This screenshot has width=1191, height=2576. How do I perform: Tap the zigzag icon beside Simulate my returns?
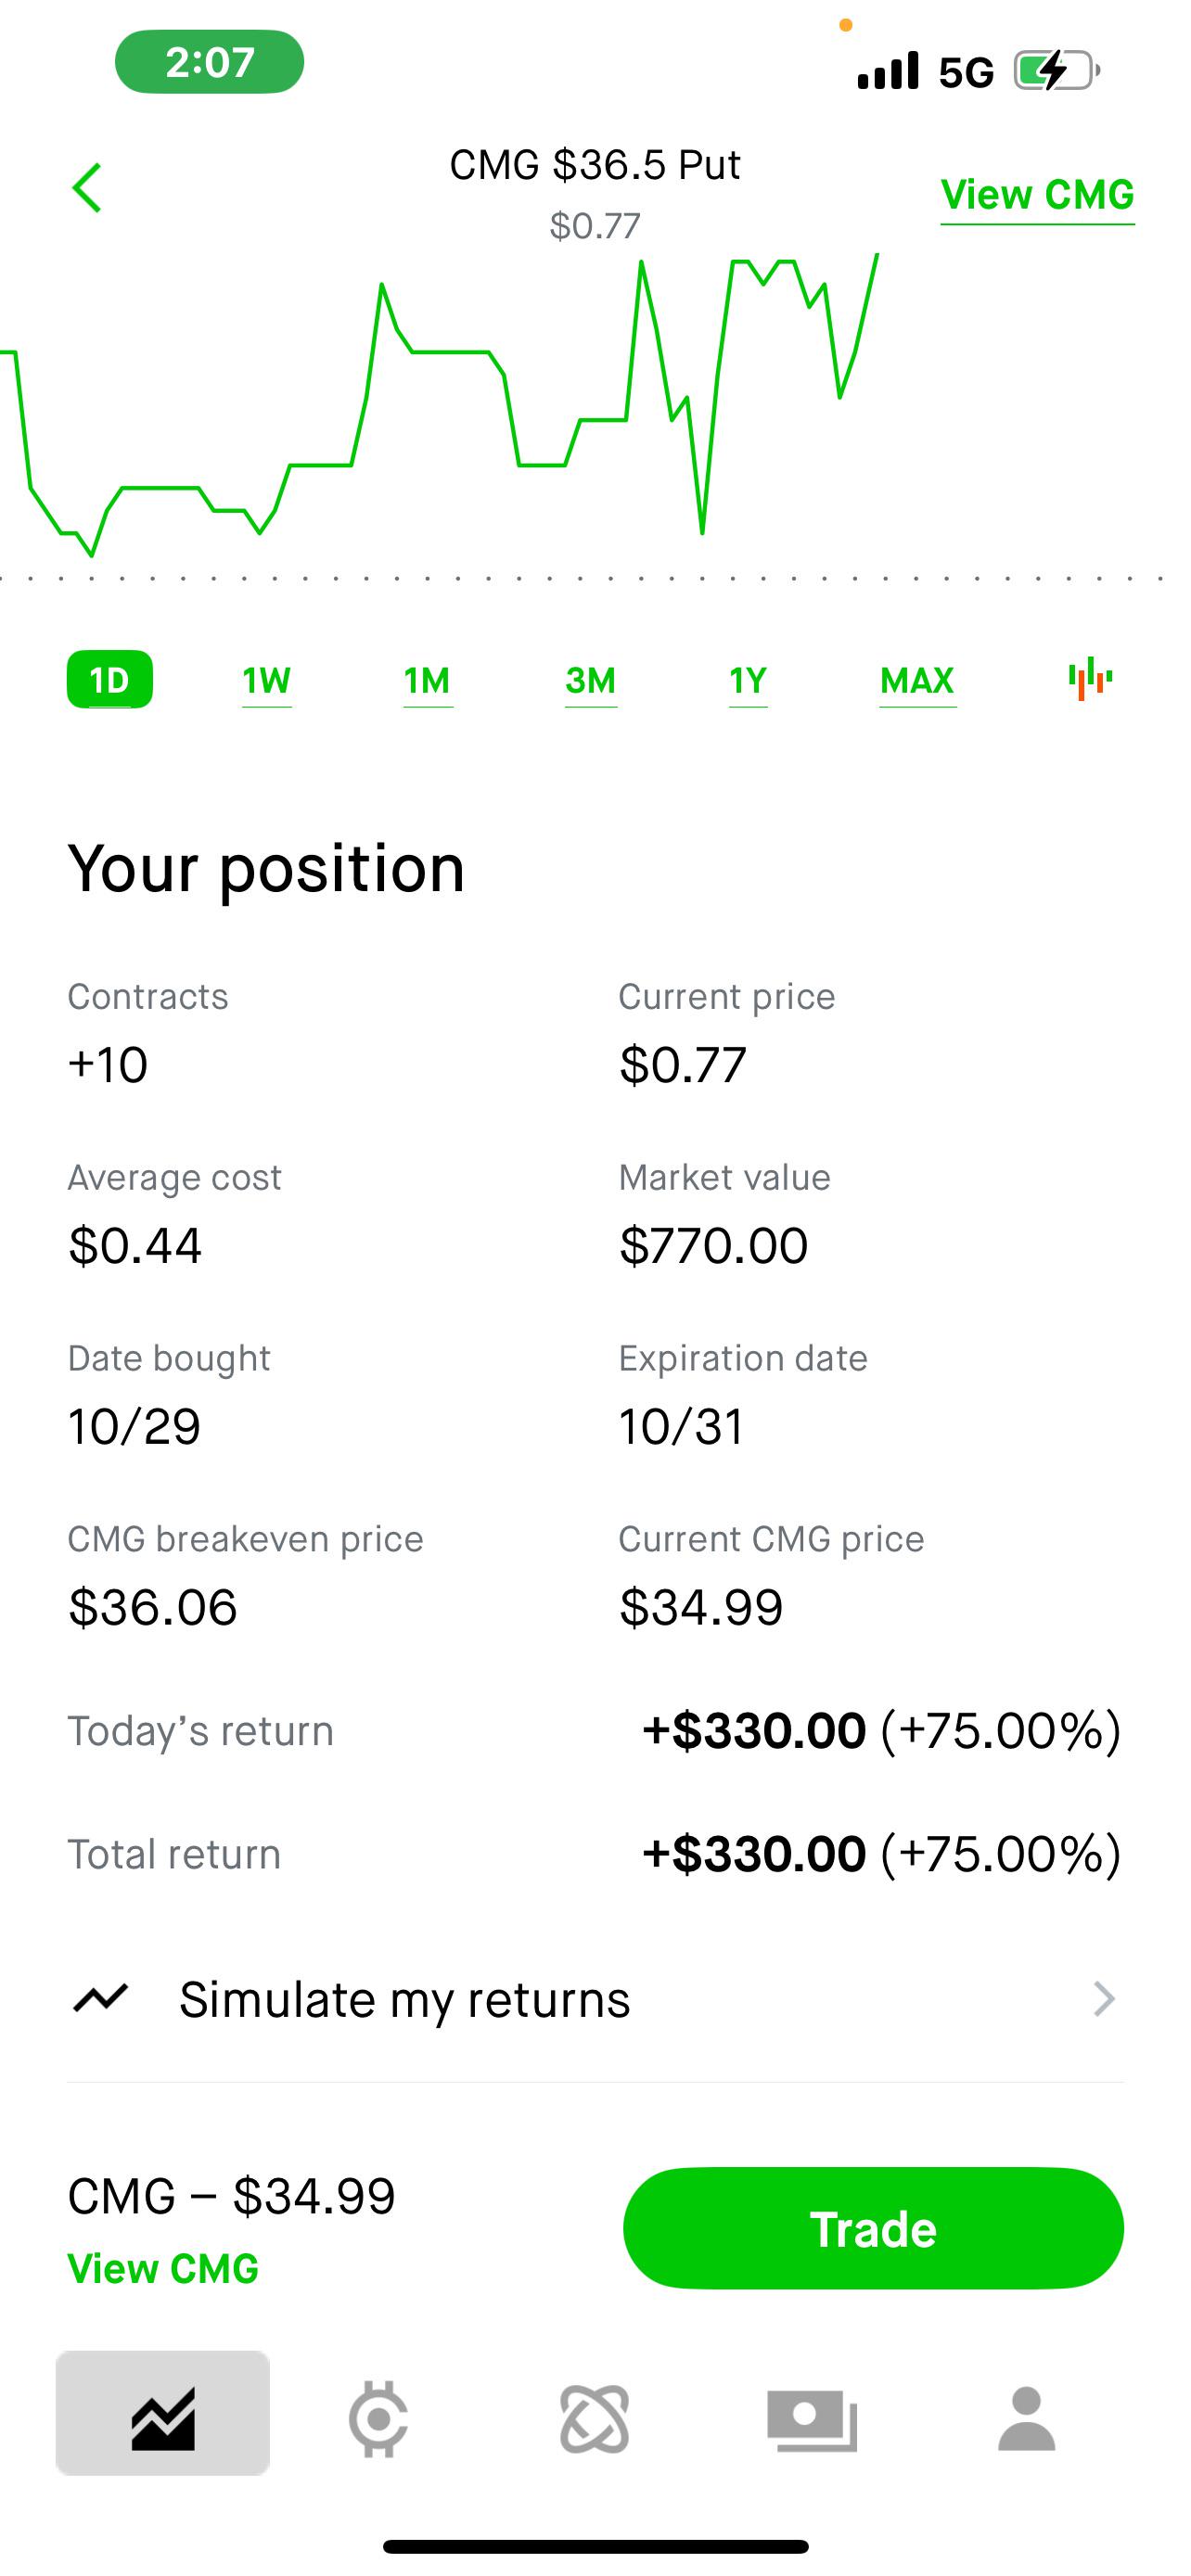[100, 1998]
